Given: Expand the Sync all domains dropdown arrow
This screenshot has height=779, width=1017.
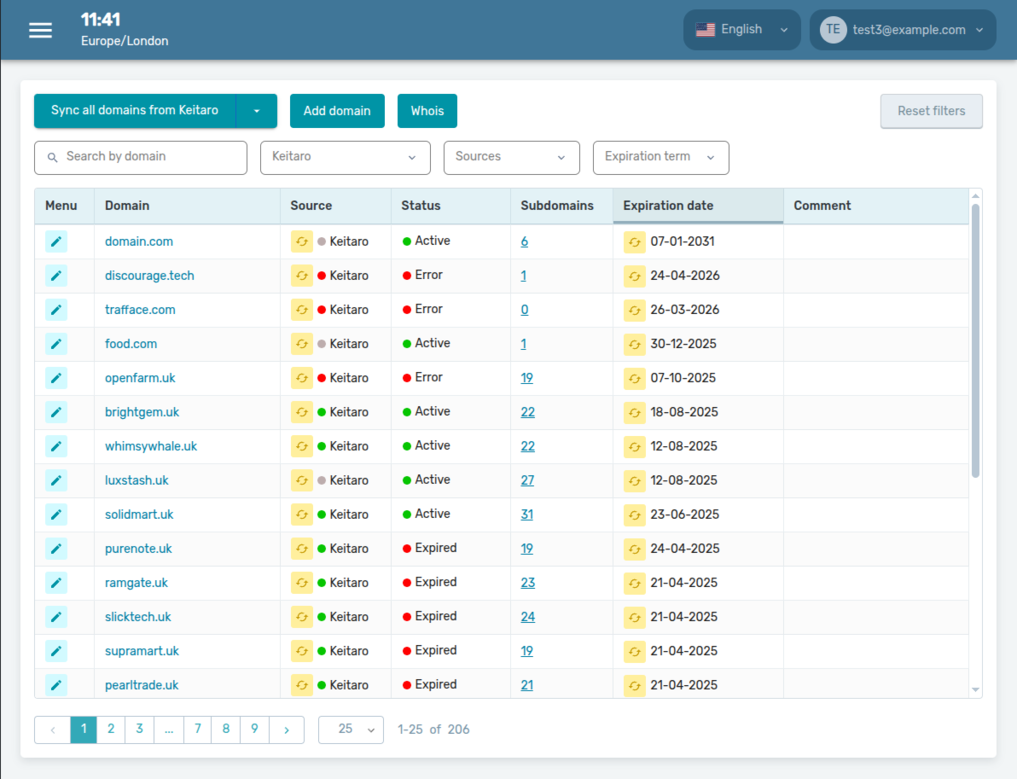Looking at the screenshot, I should pyautogui.click(x=256, y=111).
